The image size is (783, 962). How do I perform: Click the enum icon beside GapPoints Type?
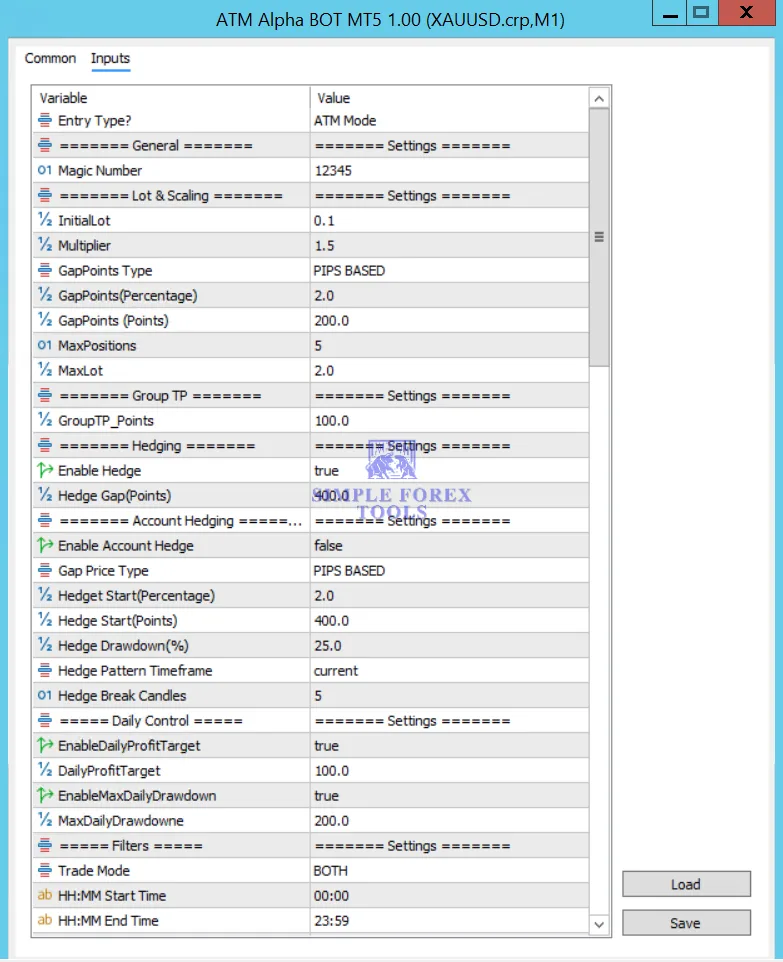pos(45,270)
